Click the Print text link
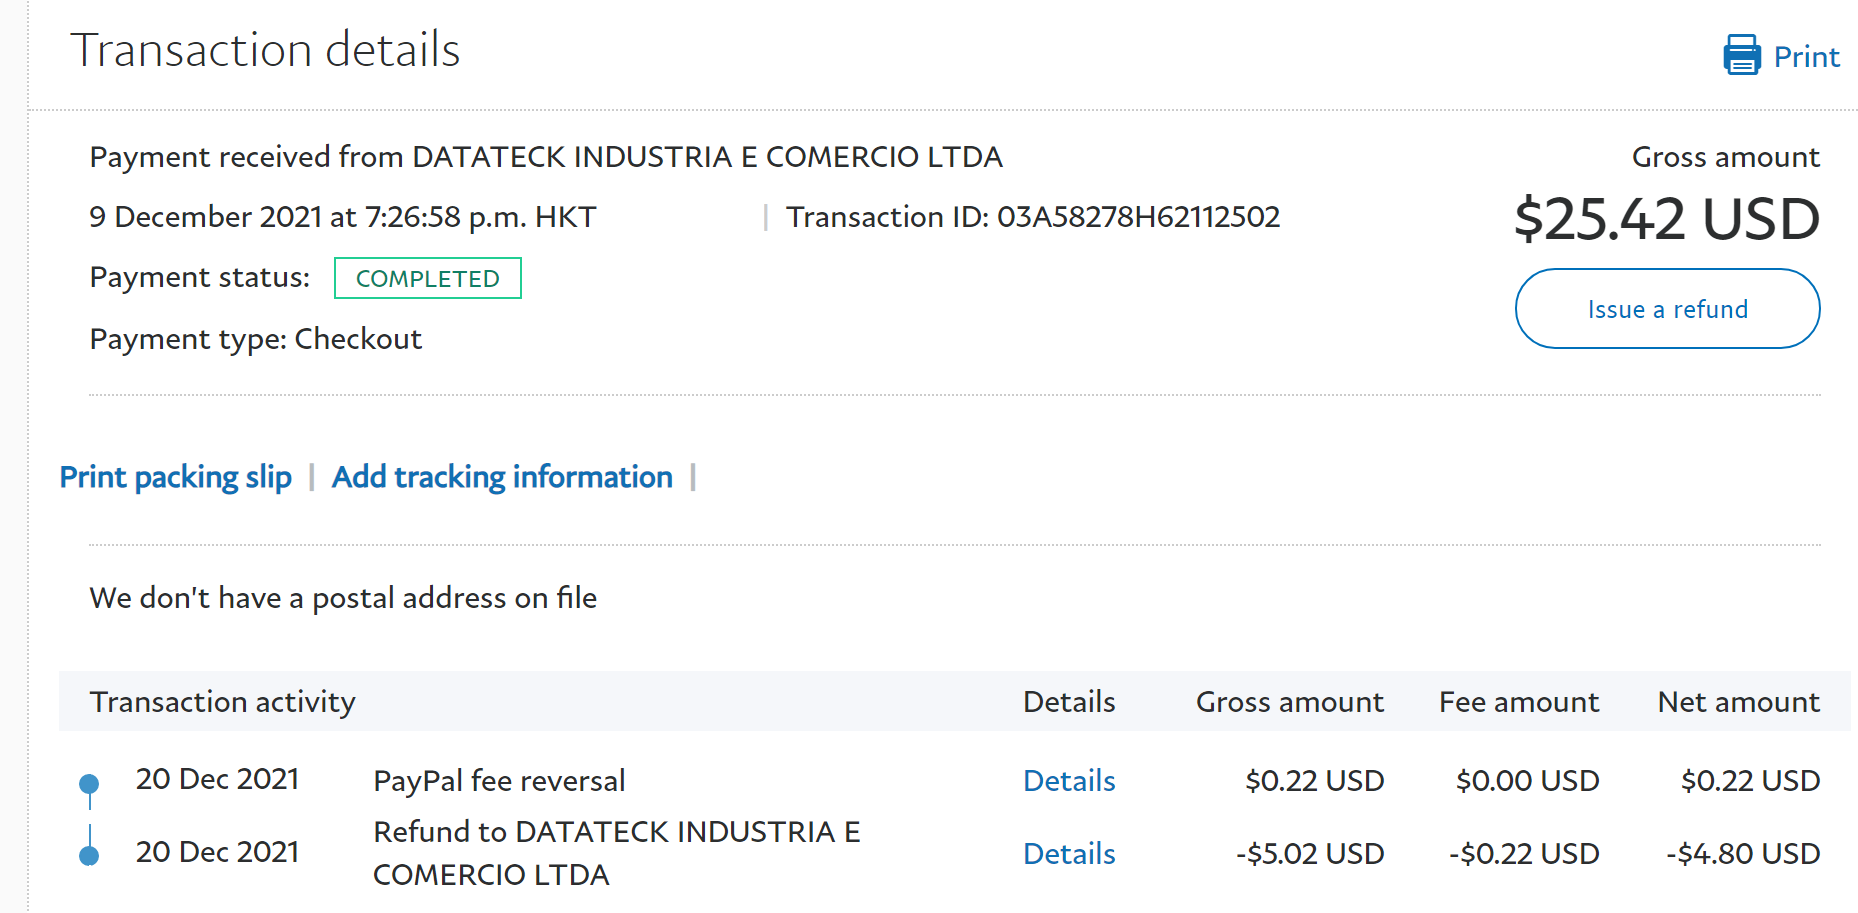This screenshot has height=913, width=1858. 1806,57
